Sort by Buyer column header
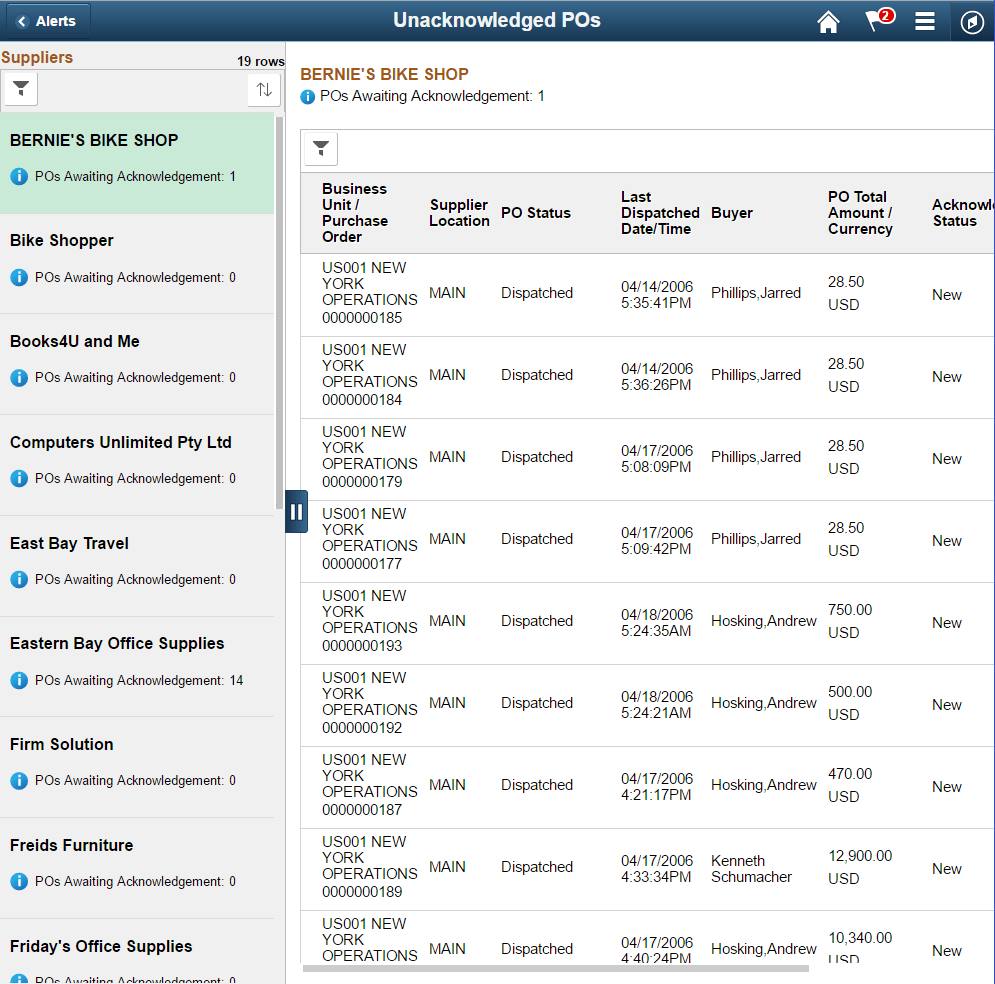995x984 pixels. [x=732, y=213]
